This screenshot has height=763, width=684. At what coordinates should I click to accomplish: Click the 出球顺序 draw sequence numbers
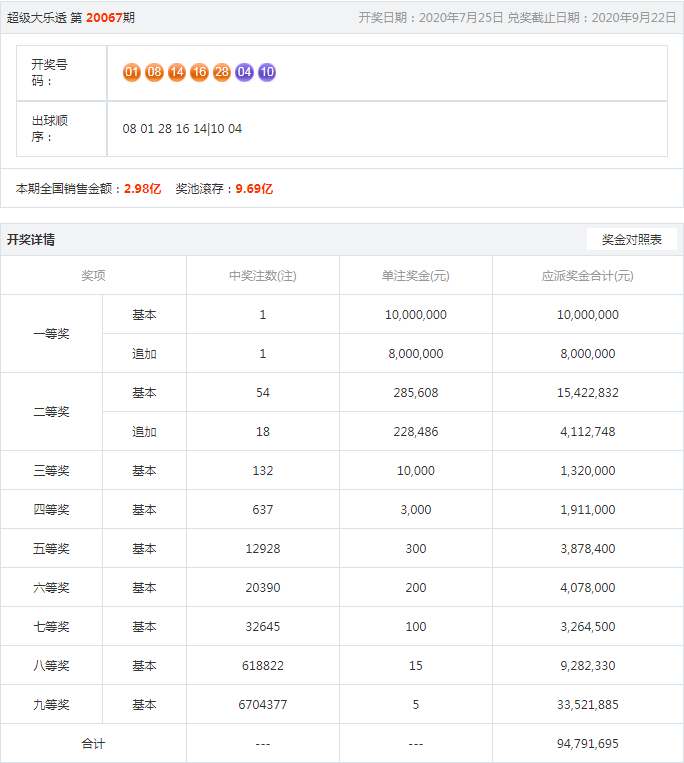[x=182, y=129]
